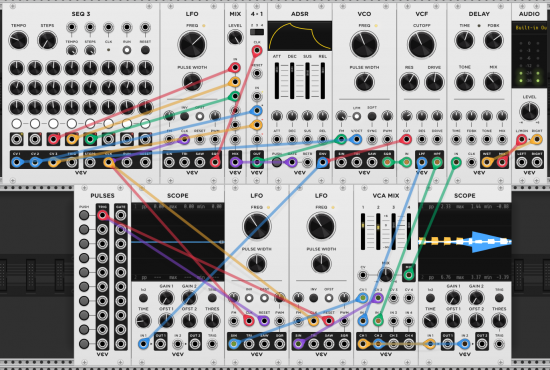550x370 pixels.
Task: Toggle the TRIG button on the SCOPE beside VCA MIX
Action: click(x=499, y=298)
